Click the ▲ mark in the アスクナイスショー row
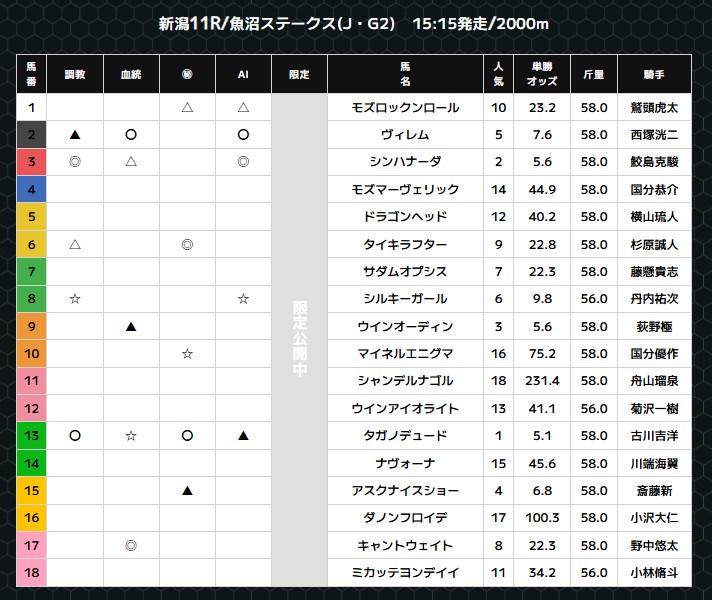 [x=187, y=491]
